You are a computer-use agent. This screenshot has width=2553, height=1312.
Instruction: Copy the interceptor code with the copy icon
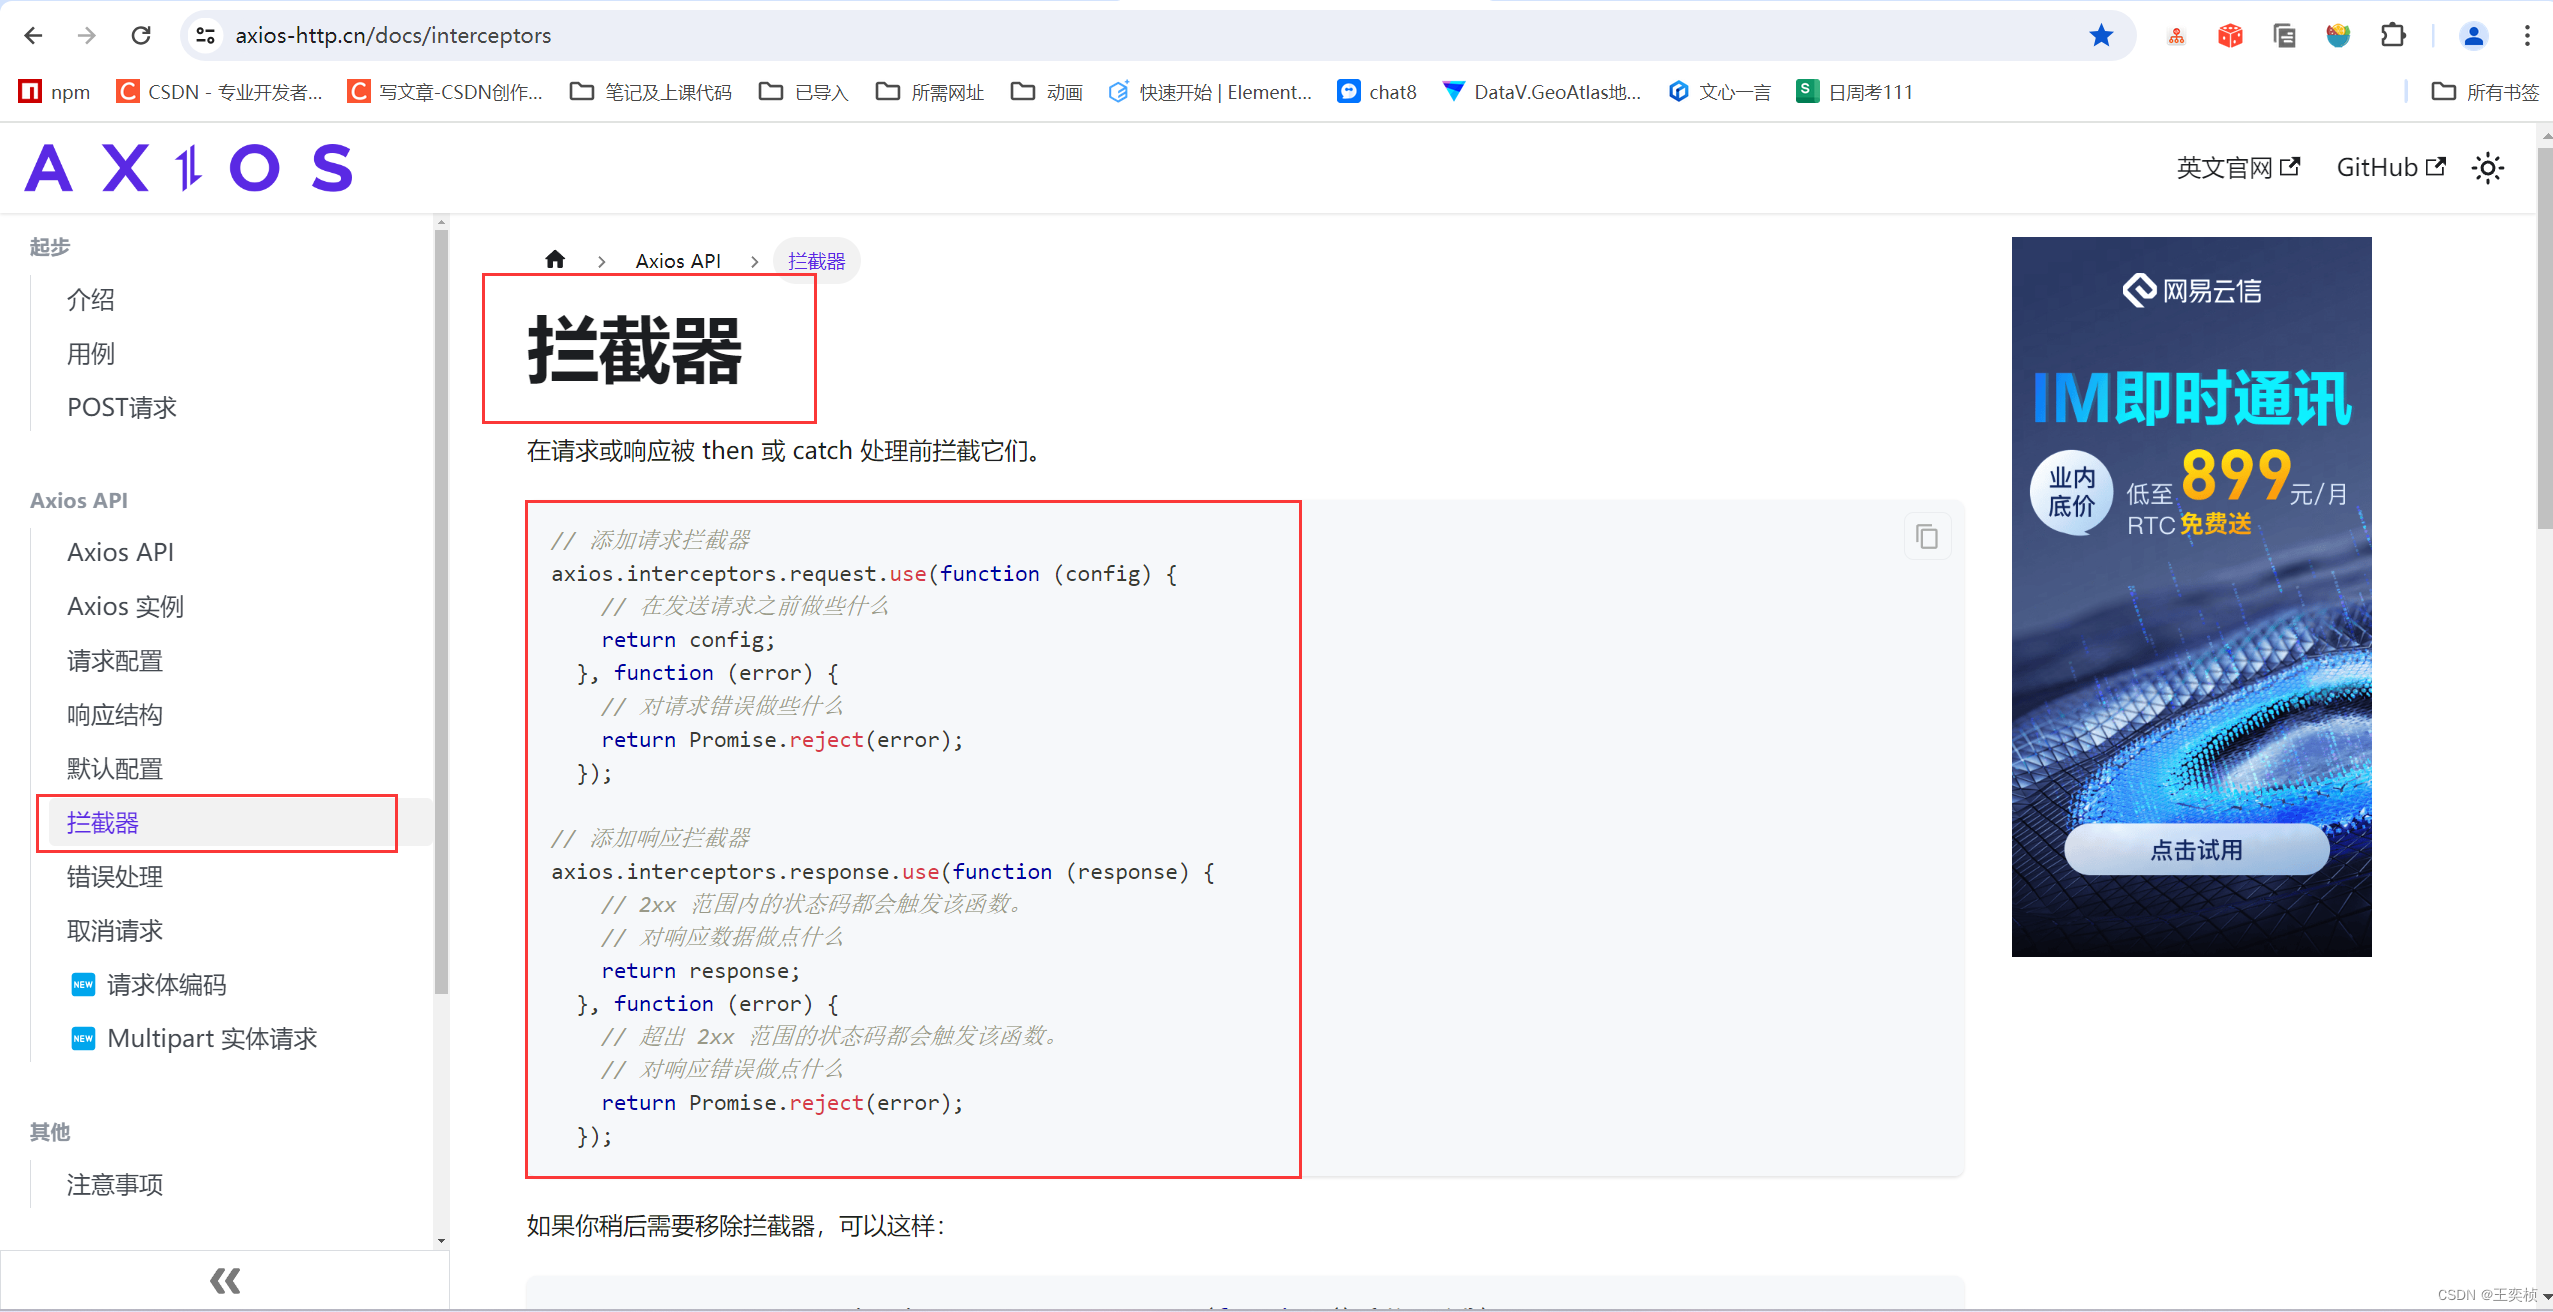pos(1927,536)
